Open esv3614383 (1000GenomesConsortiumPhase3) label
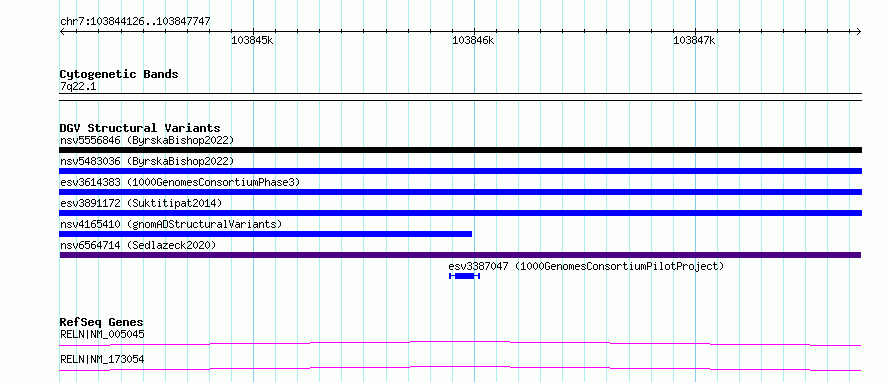Viewport: 890px width, 382px height. pos(180,182)
